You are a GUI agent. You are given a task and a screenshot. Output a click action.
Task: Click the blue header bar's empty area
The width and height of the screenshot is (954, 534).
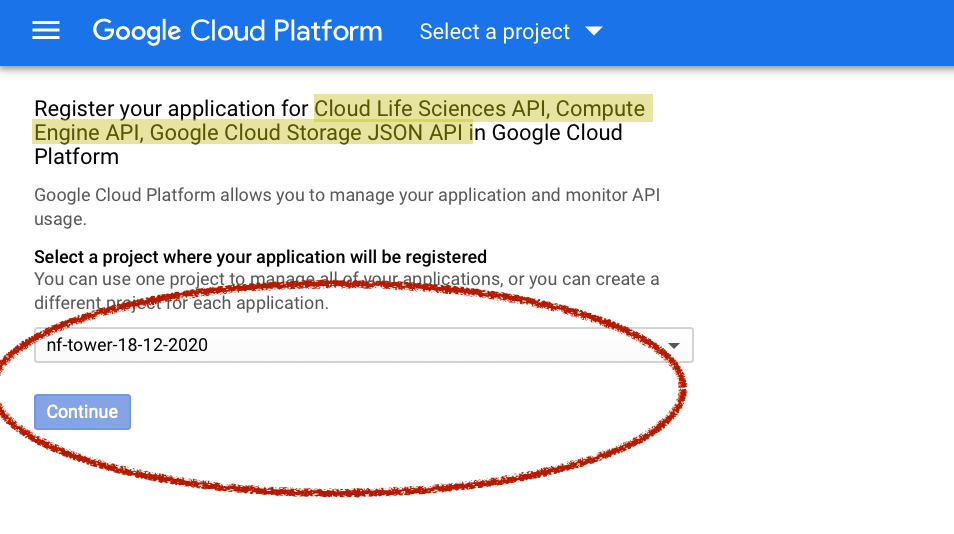tap(780, 32)
